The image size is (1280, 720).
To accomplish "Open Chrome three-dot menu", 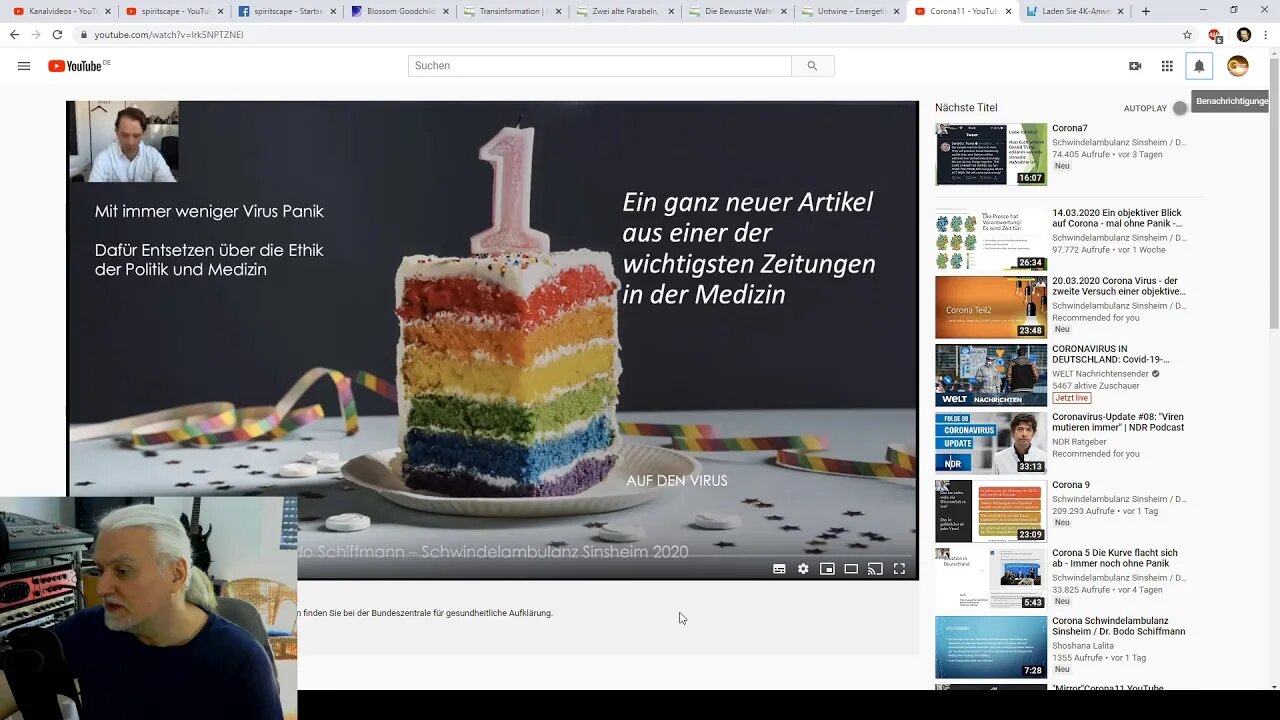I will (x=1266, y=34).
